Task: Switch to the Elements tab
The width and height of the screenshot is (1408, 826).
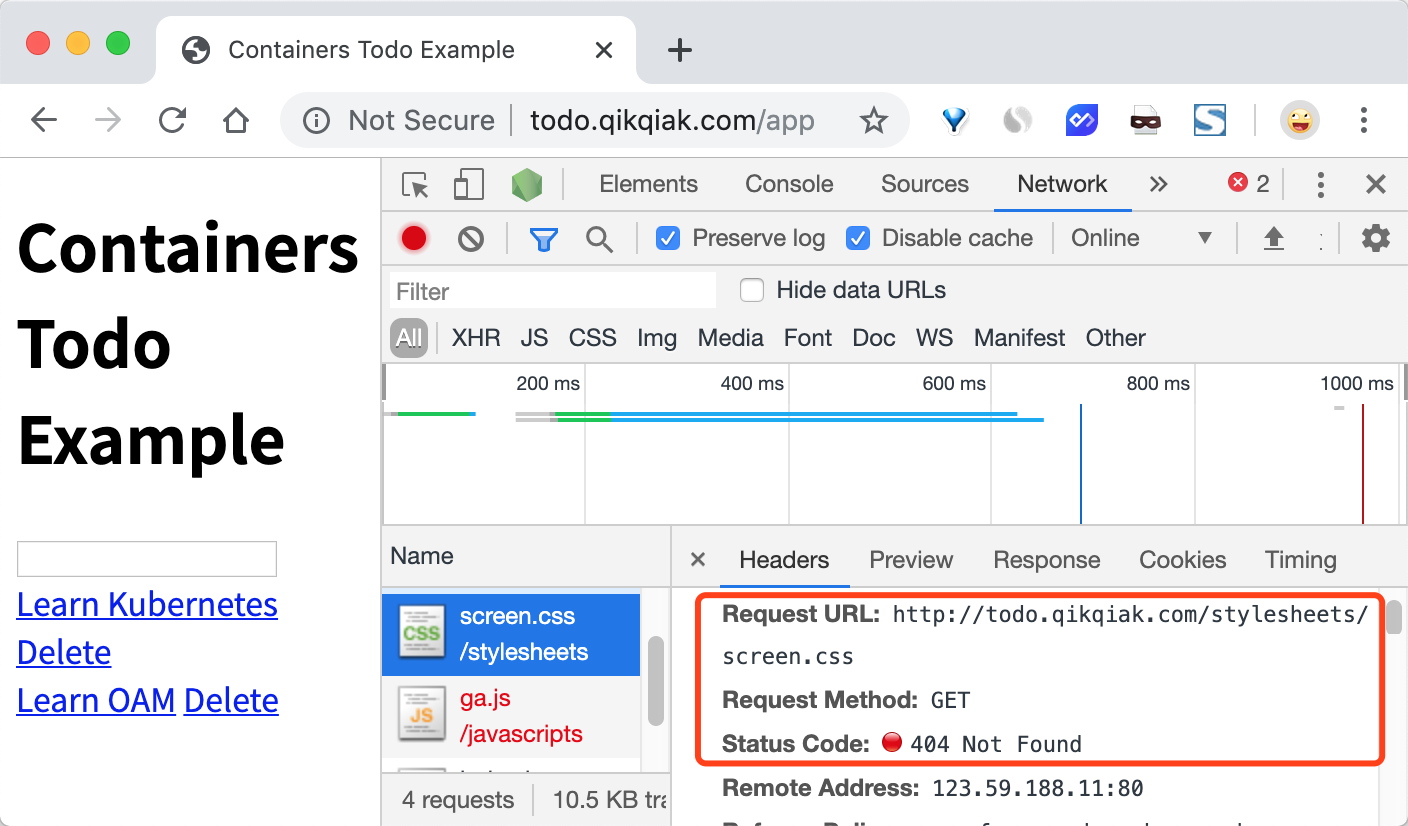Action: (x=648, y=184)
